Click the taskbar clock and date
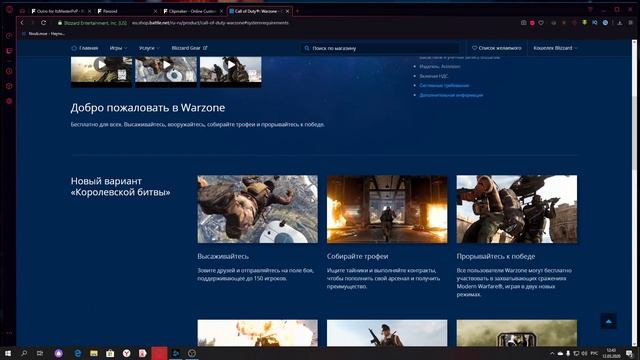This screenshot has width=640, height=360. (611, 353)
